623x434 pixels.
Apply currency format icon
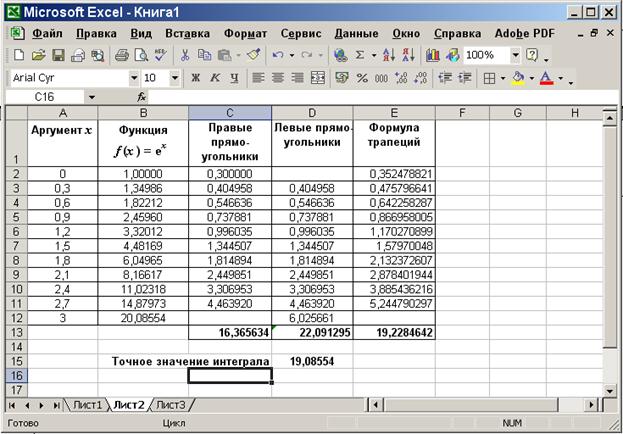pyautogui.click(x=342, y=78)
